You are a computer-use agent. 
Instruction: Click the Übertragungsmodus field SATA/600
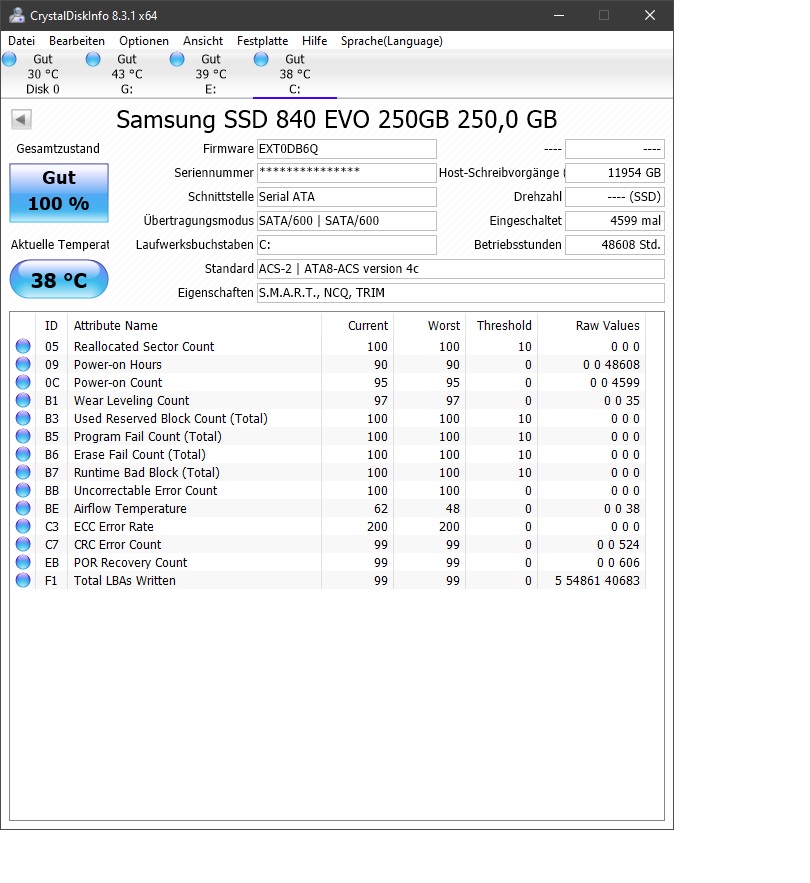click(346, 221)
